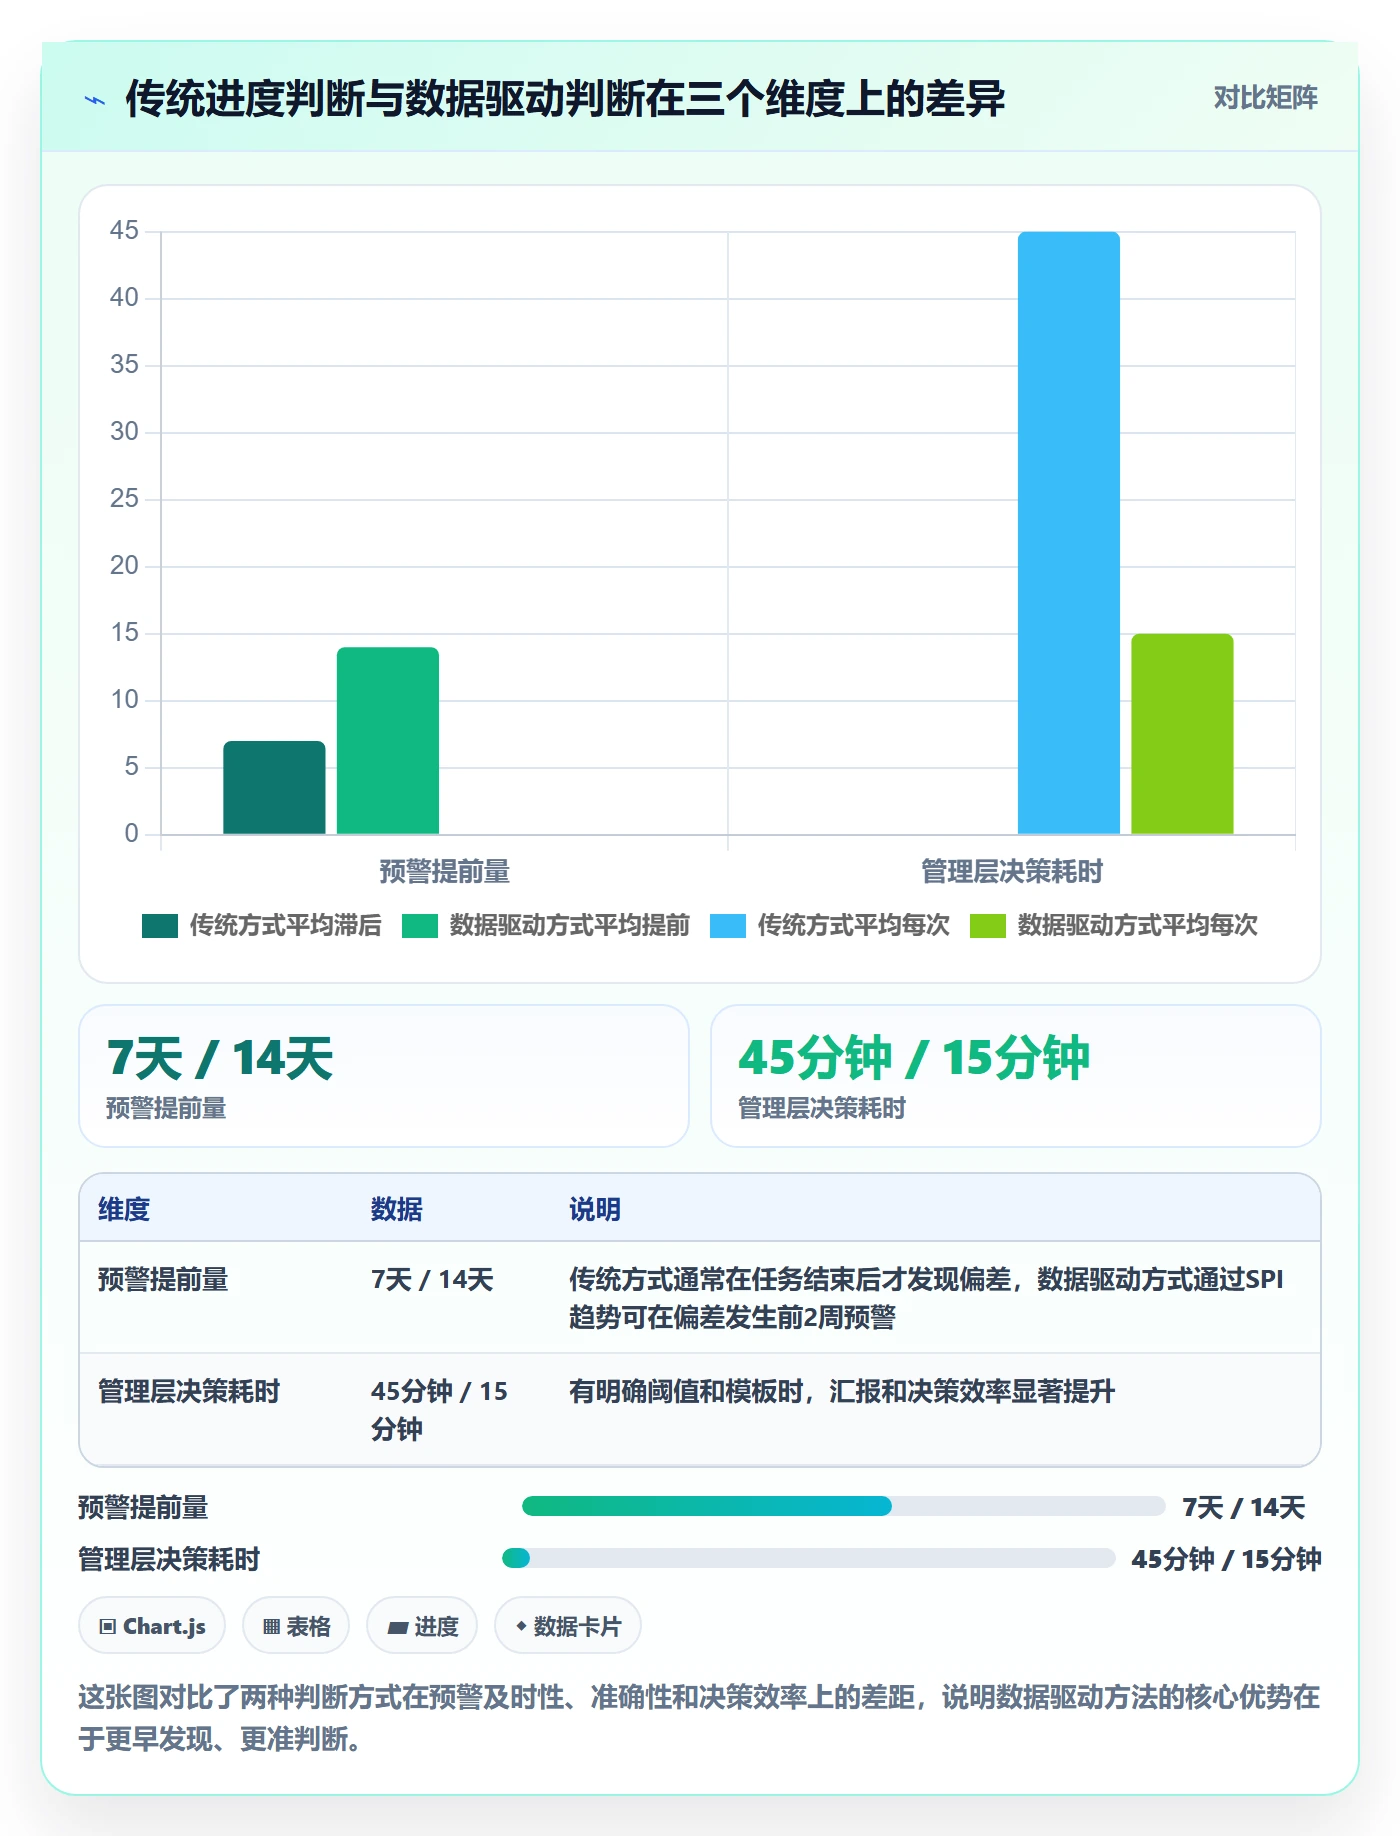Screen dimensions: 1400x1836
Task: Click the 管理层决策耗时 progress bar
Action: click(x=808, y=1558)
